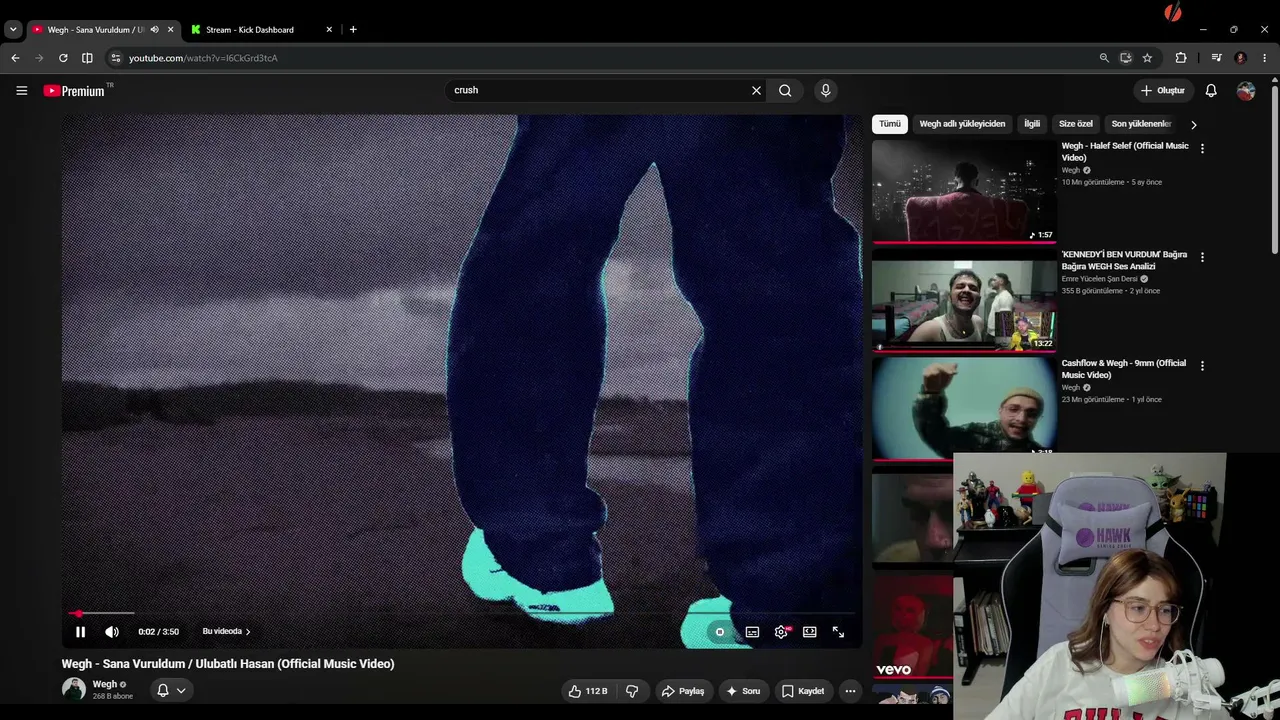Screen dimensions: 1280x720
Task: Open a new browser tab
Action: coord(353,30)
